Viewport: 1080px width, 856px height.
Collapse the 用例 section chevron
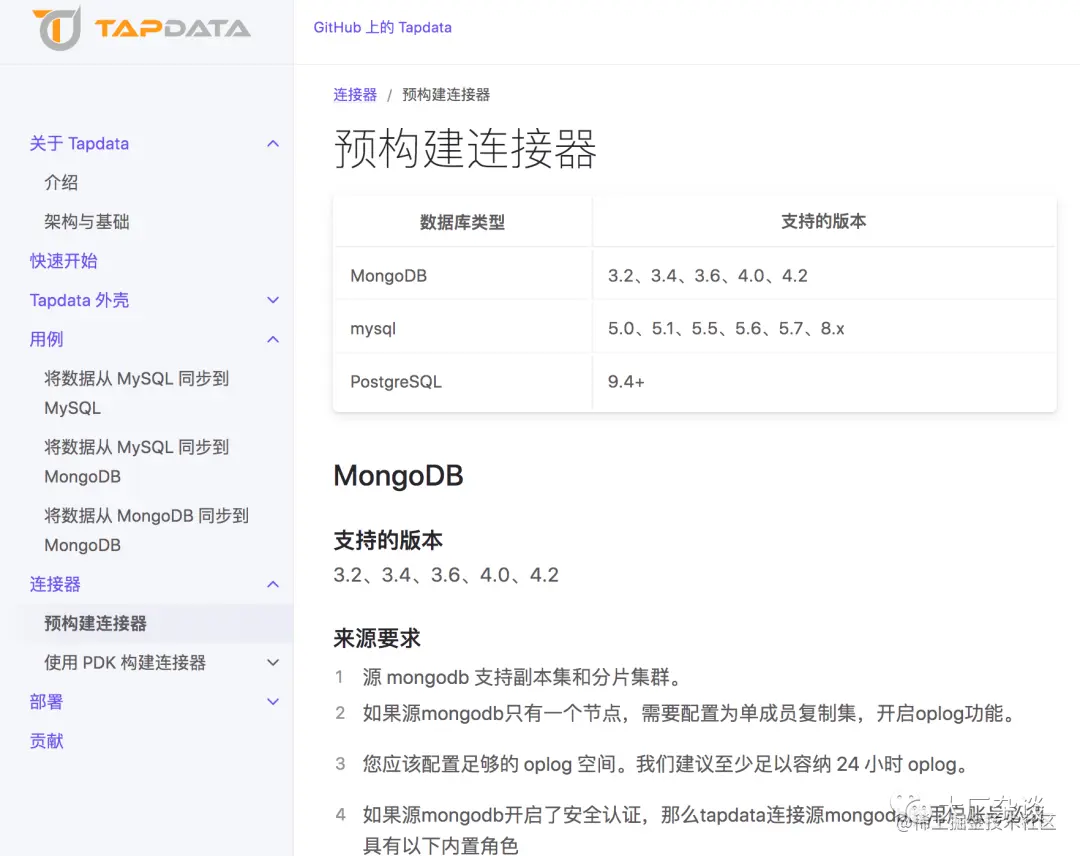[x=273, y=340]
